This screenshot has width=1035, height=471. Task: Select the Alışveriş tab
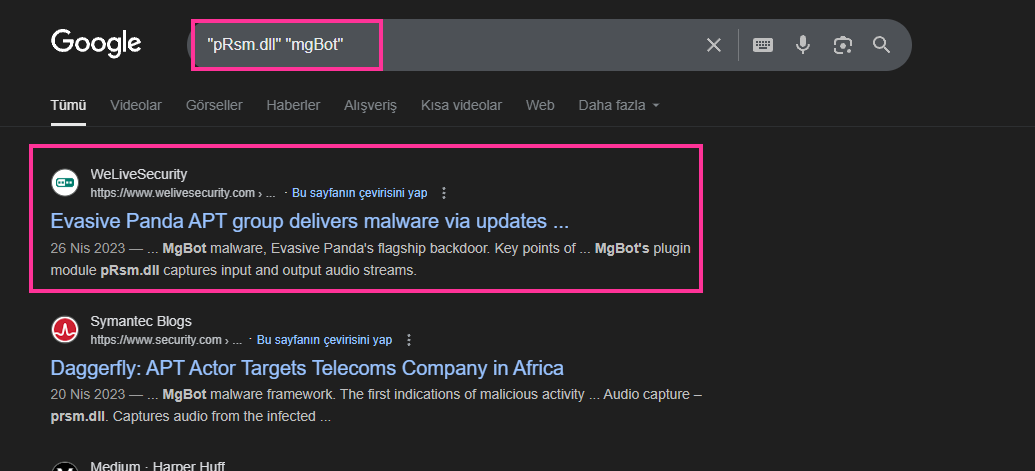coord(370,106)
